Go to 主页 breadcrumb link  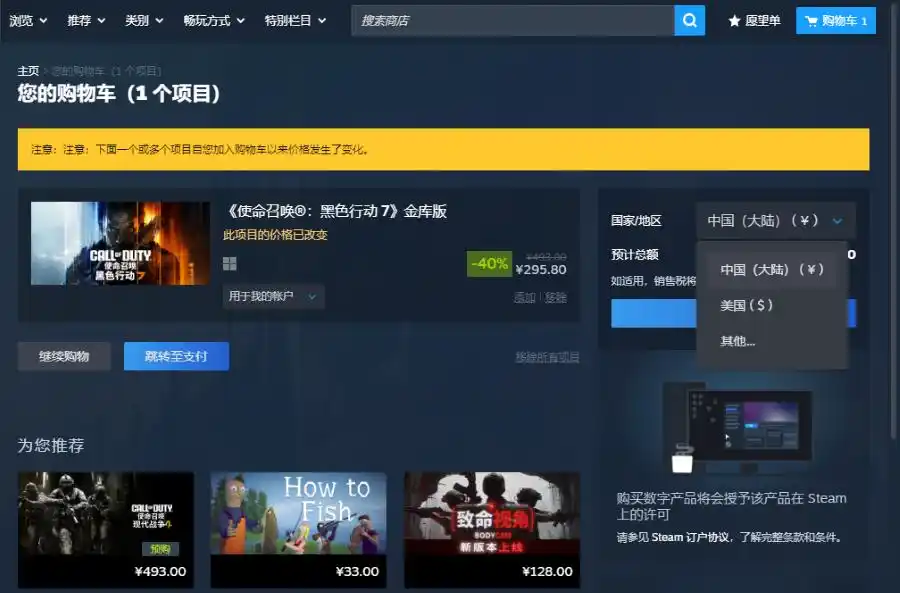click(28, 71)
